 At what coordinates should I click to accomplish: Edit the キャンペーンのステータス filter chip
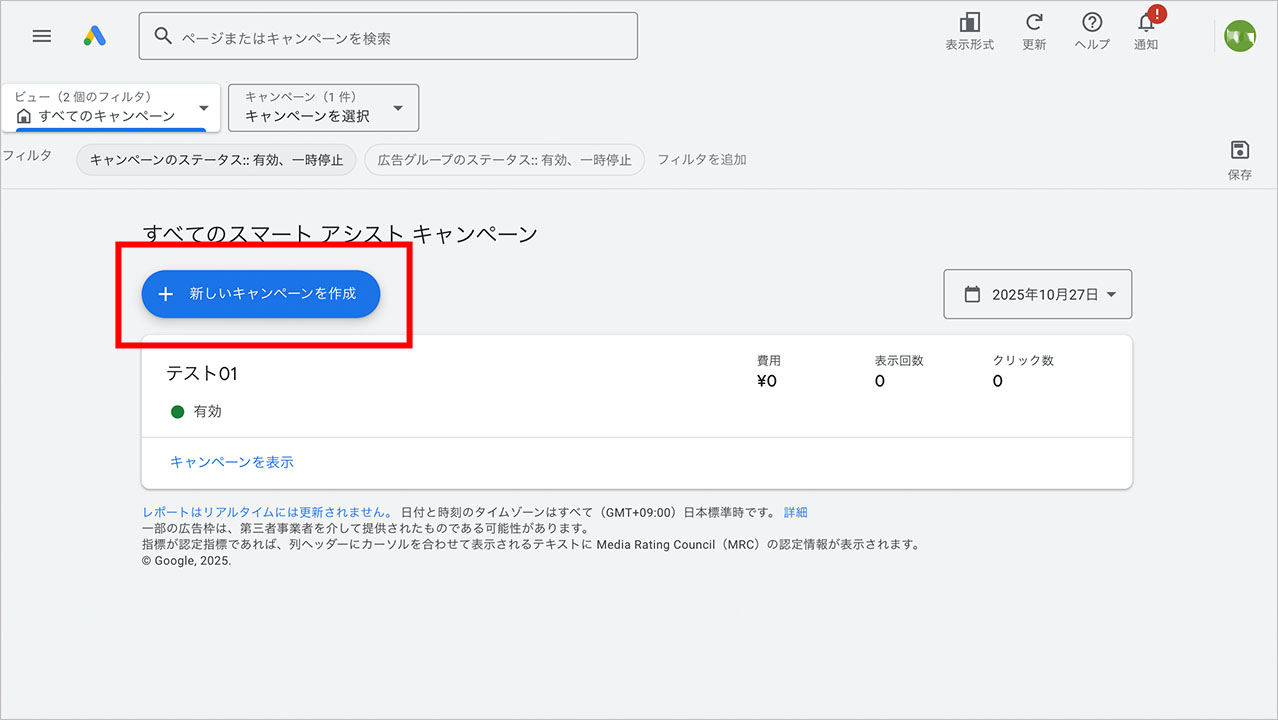[215, 159]
